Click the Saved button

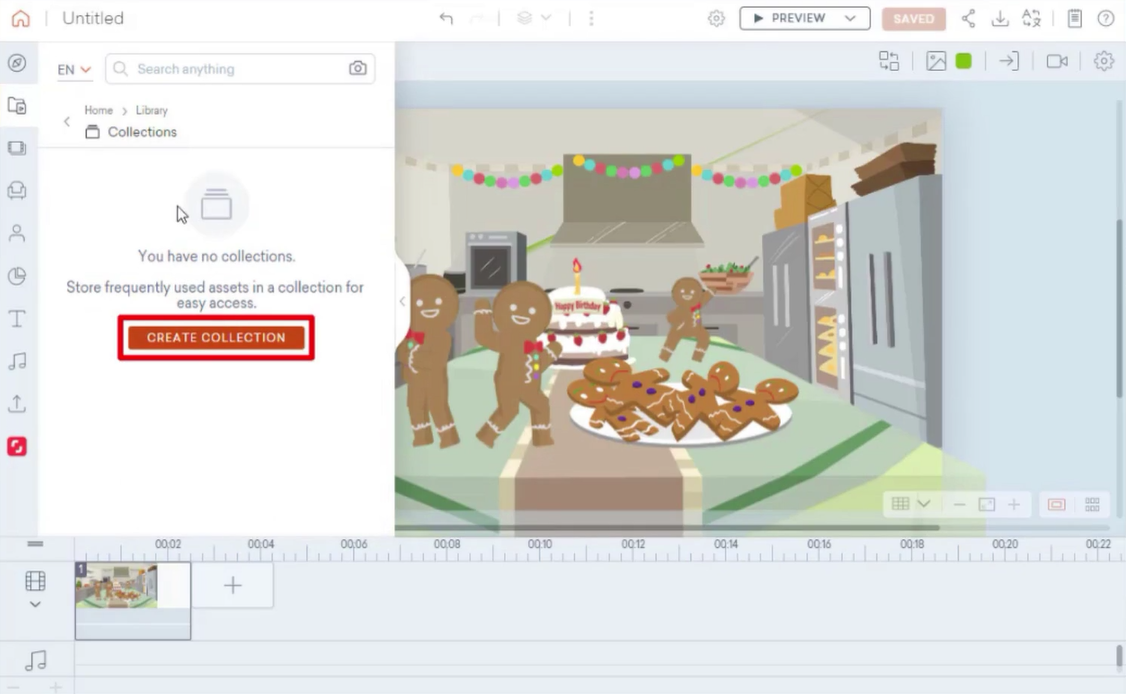pos(913,18)
